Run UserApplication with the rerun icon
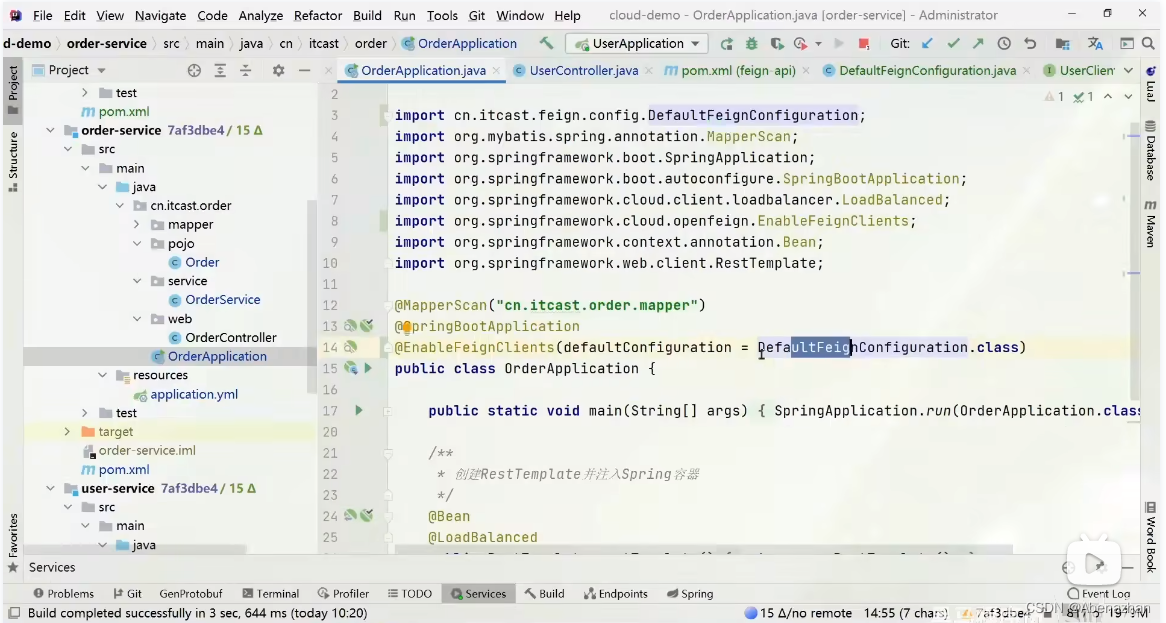1166x623 pixels. pos(726,44)
